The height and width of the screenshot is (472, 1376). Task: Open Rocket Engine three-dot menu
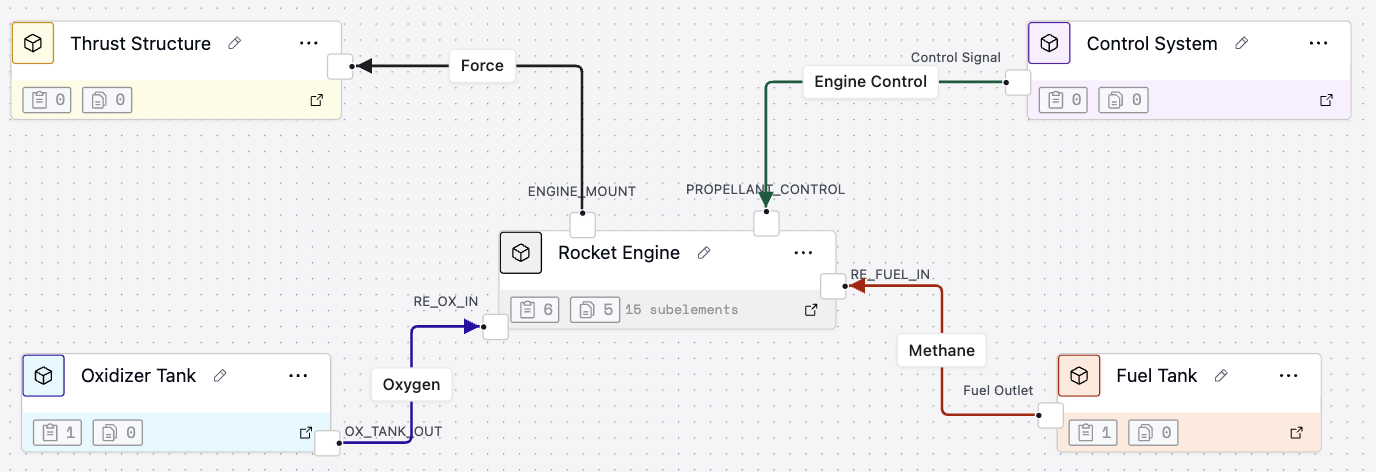click(803, 253)
